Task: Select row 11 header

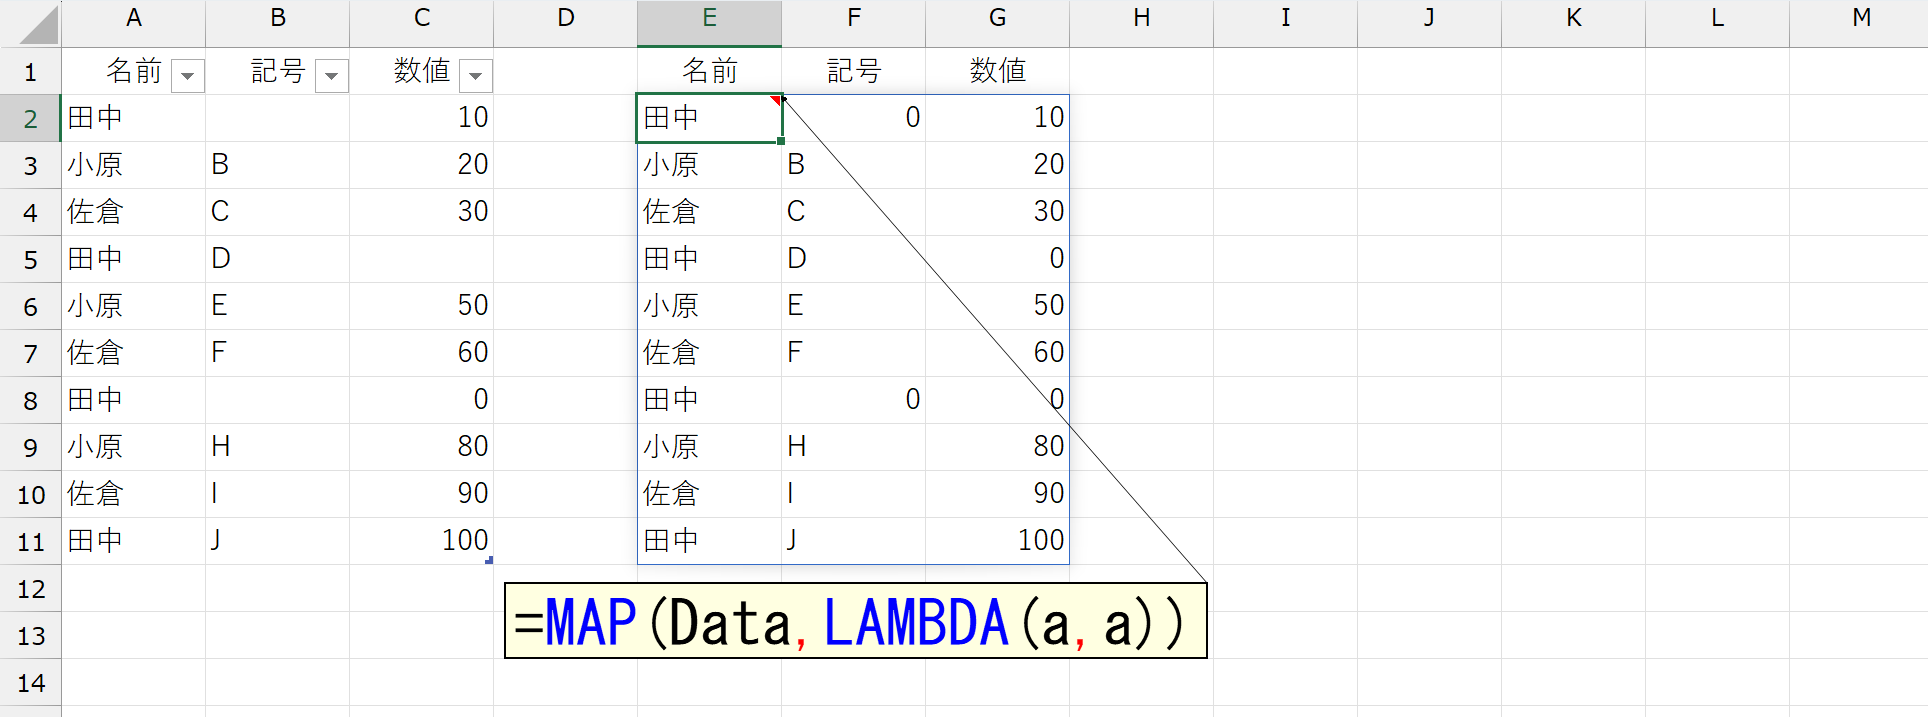Action: coord(30,542)
